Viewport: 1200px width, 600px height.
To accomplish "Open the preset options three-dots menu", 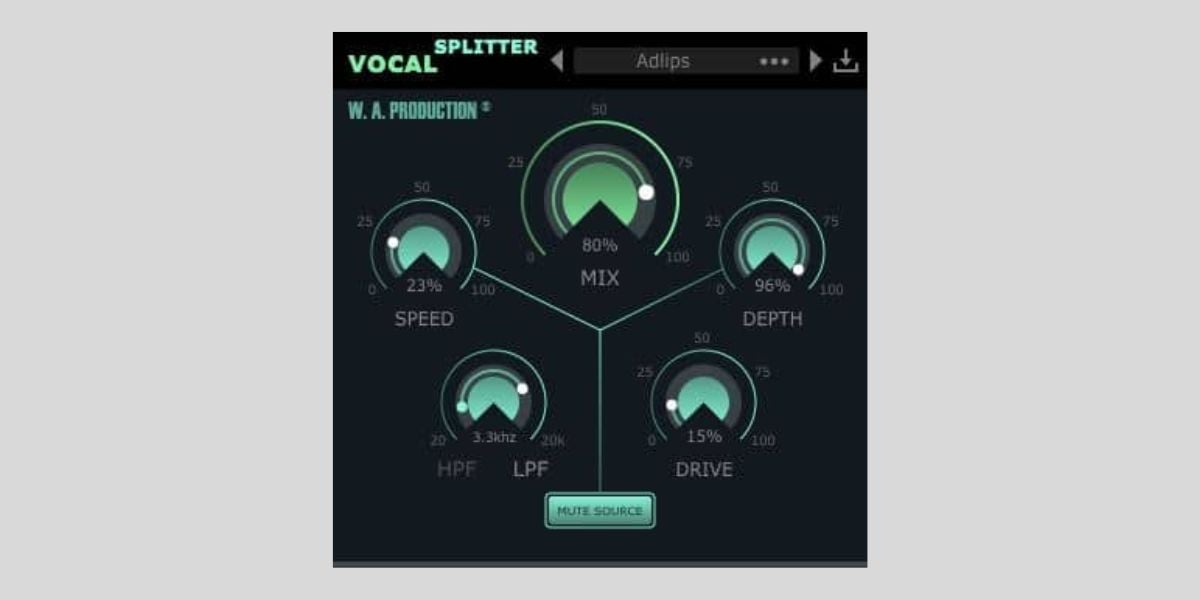I will click(x=774, y=61).
